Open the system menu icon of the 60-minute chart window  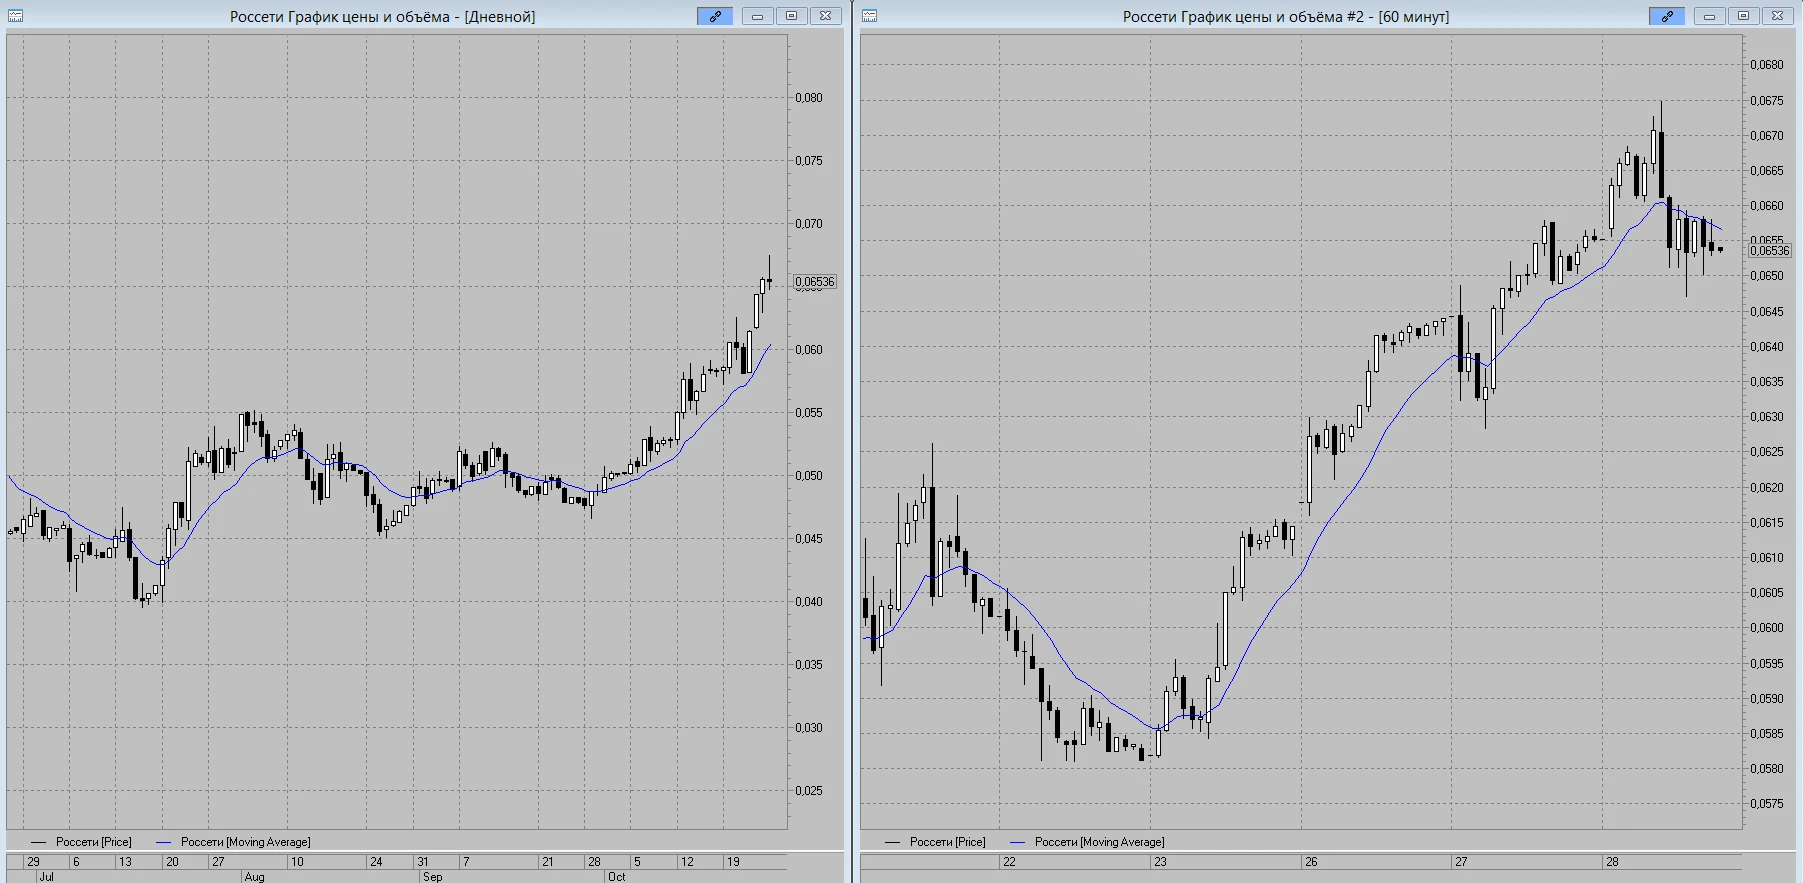coord(869,16)
